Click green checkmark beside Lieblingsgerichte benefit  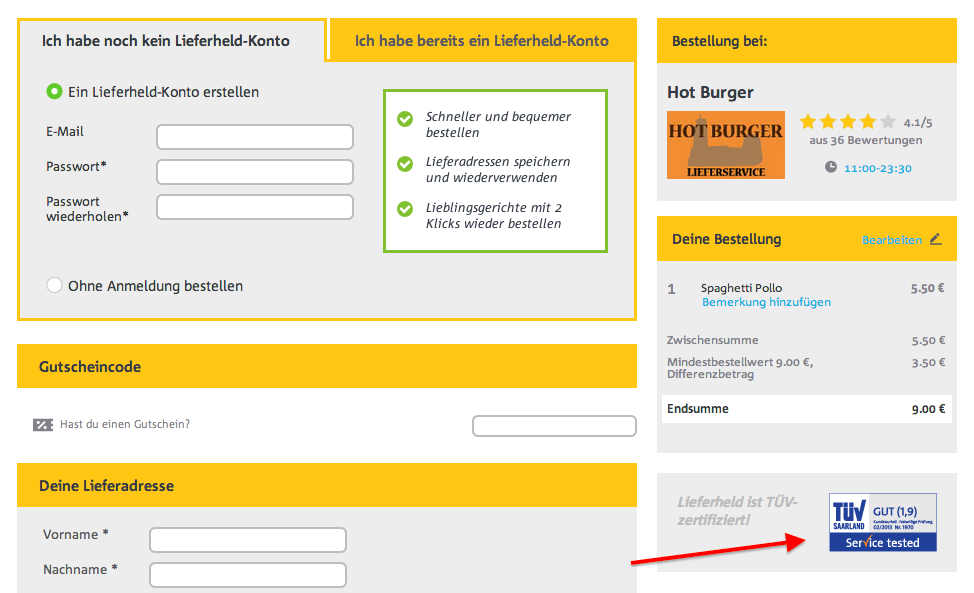point(405,209)
